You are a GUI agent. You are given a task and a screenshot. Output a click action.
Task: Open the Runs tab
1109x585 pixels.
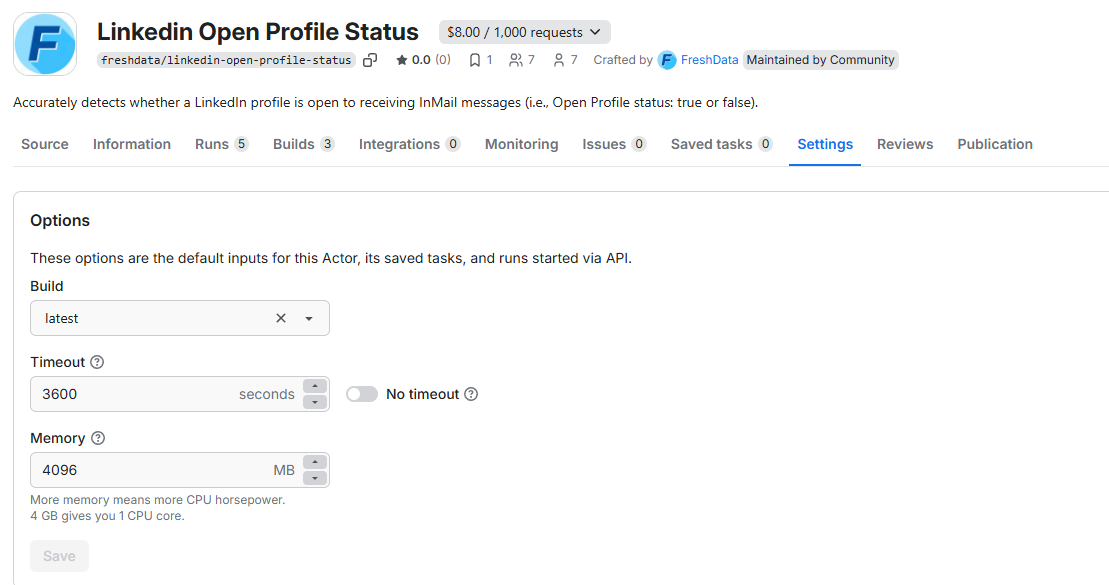pyautogui.click(x=221, y=144)
